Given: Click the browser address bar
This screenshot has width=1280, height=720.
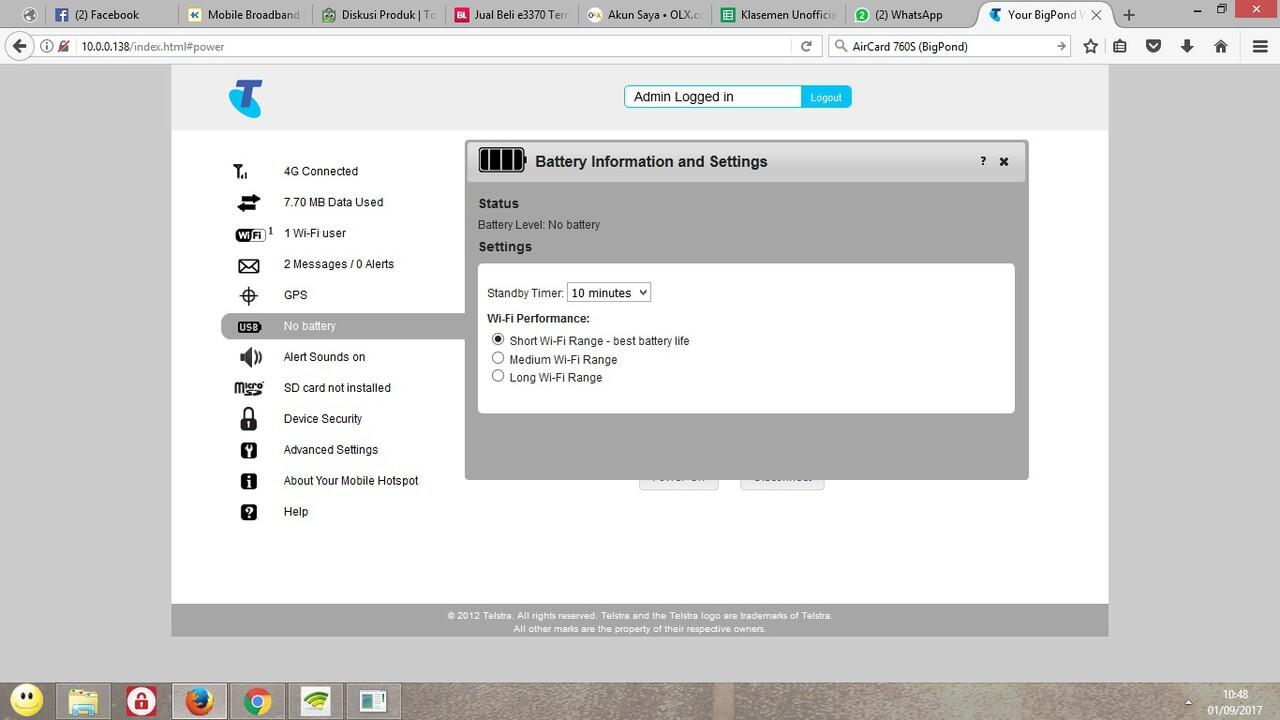Looking at the screenshot, I should point(430,47).
